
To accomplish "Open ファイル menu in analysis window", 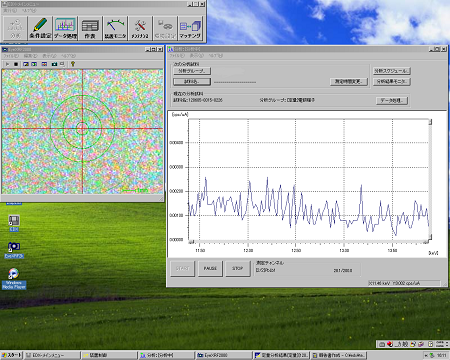I will pos(177,56).
